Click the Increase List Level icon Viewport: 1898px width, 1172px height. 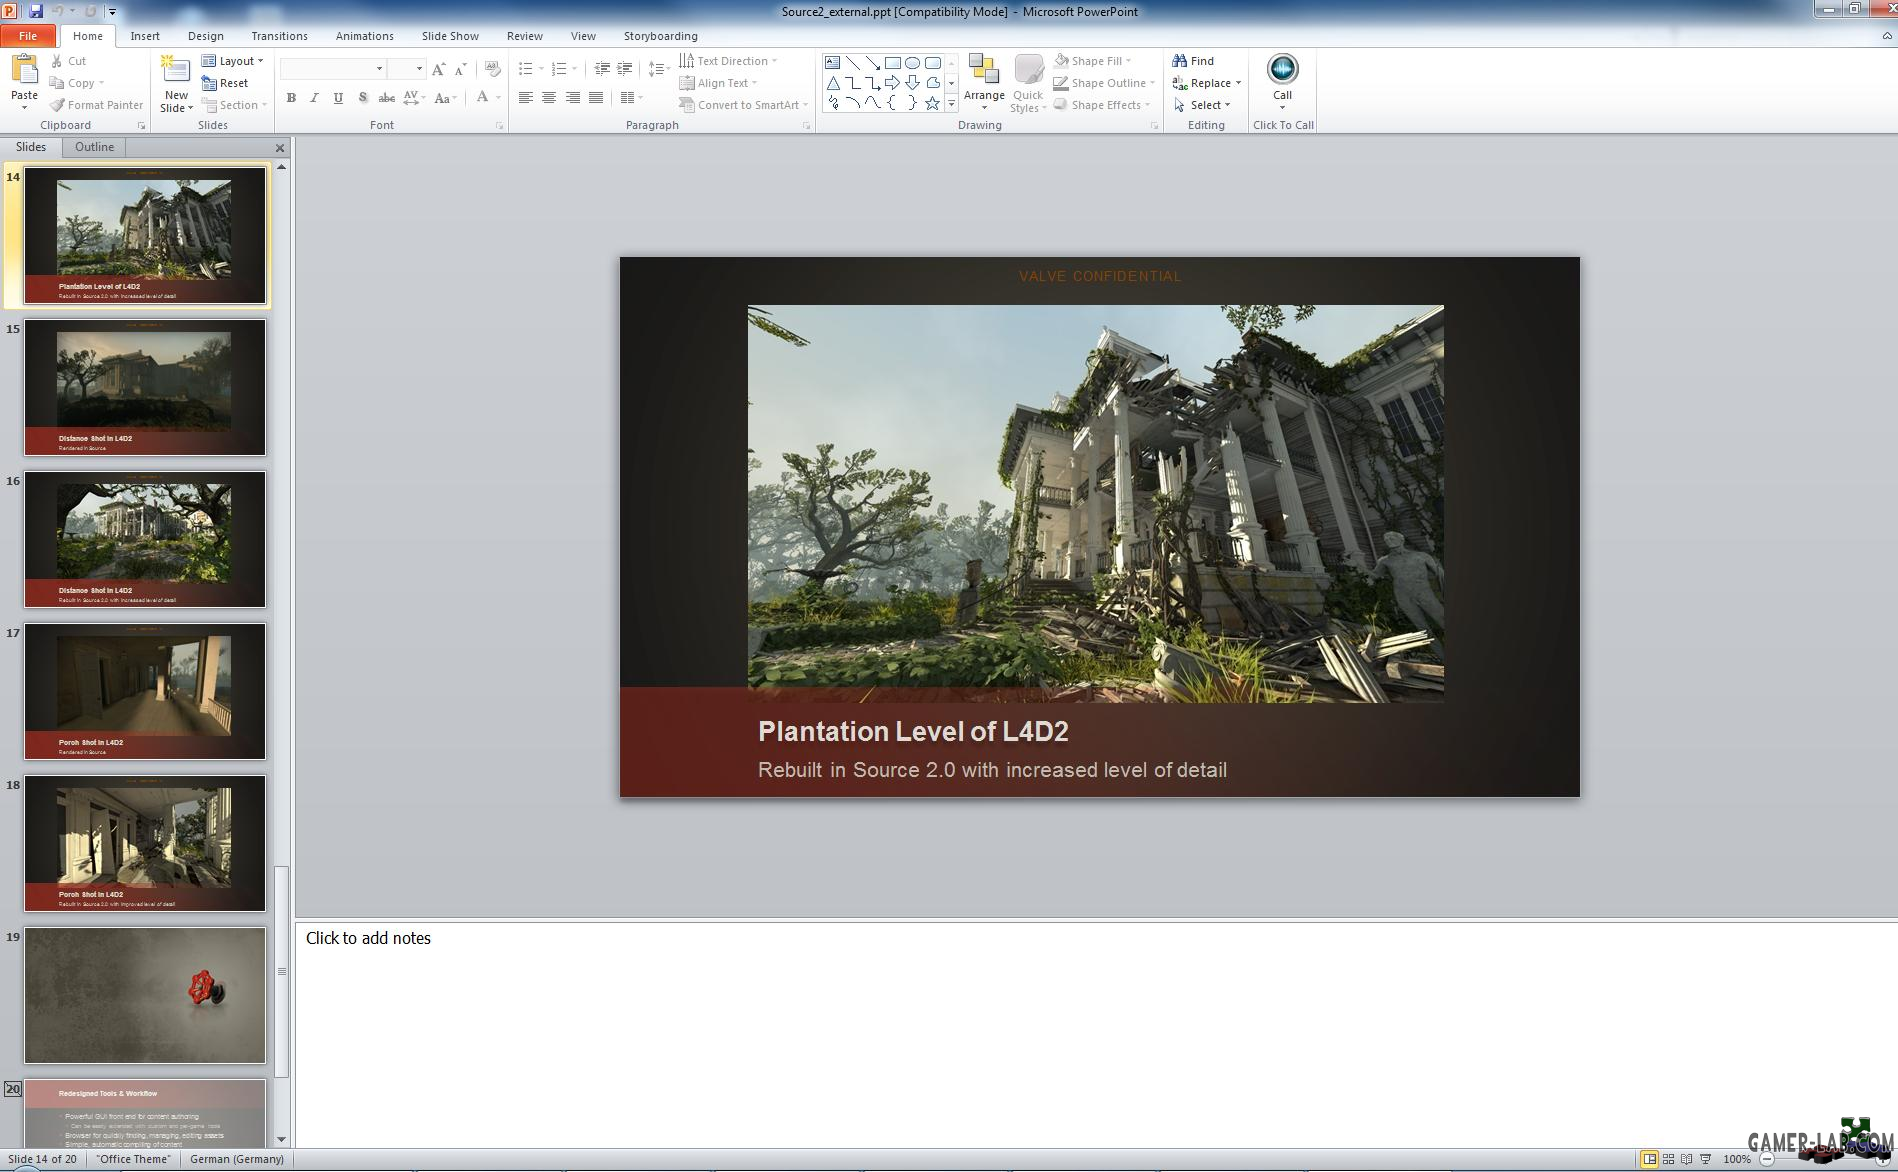[625, 69]
